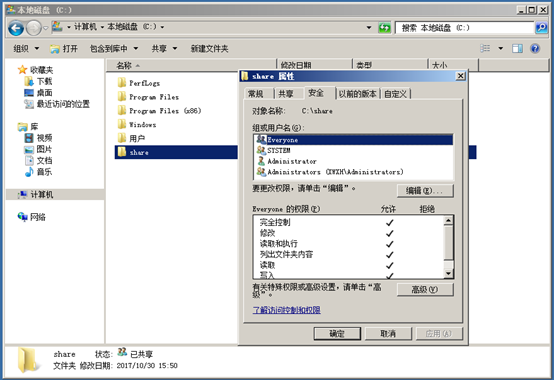554x380 pixels.
Task: Open the 本地磁盘 (C:) breadcrumb dropdown arrow
Action: click(x=162, y=27)
